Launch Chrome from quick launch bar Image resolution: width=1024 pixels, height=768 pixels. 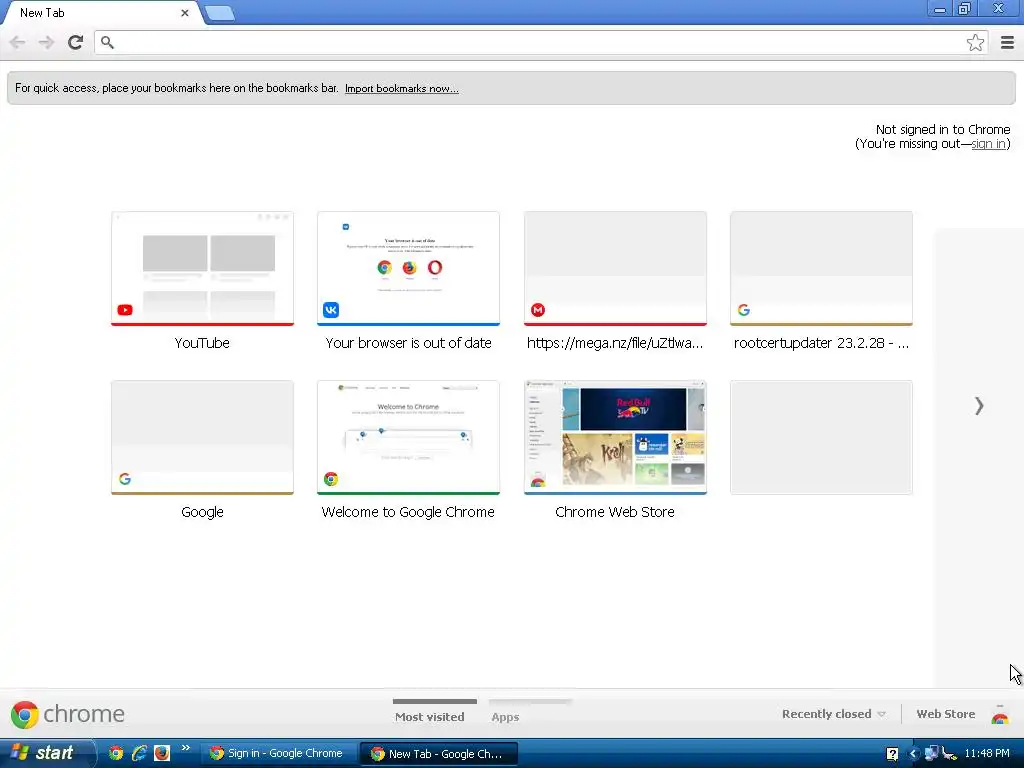[116, 753]
